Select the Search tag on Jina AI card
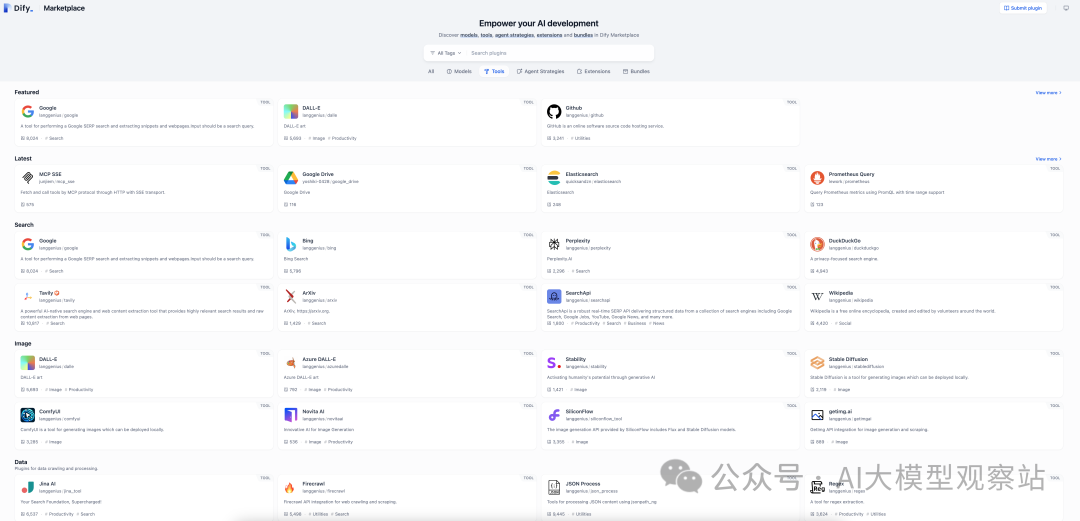This screenshot has width=1080, height=521. click(x=87, y=514)
